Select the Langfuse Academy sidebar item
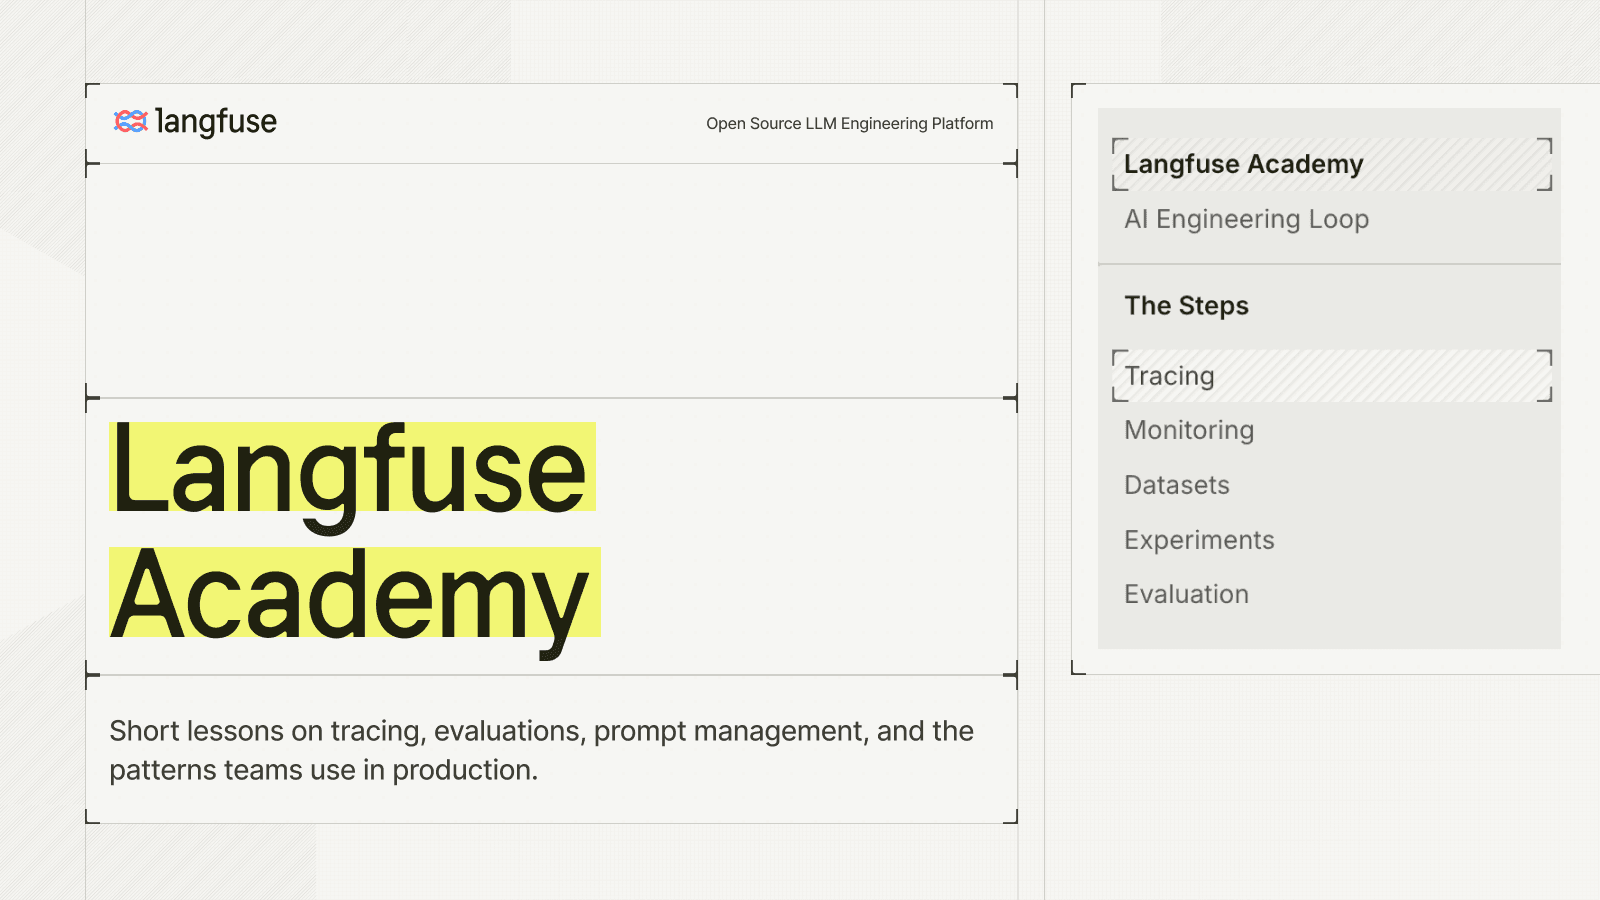This screenshot has height=900, width=1600. tap(1332, 164)
